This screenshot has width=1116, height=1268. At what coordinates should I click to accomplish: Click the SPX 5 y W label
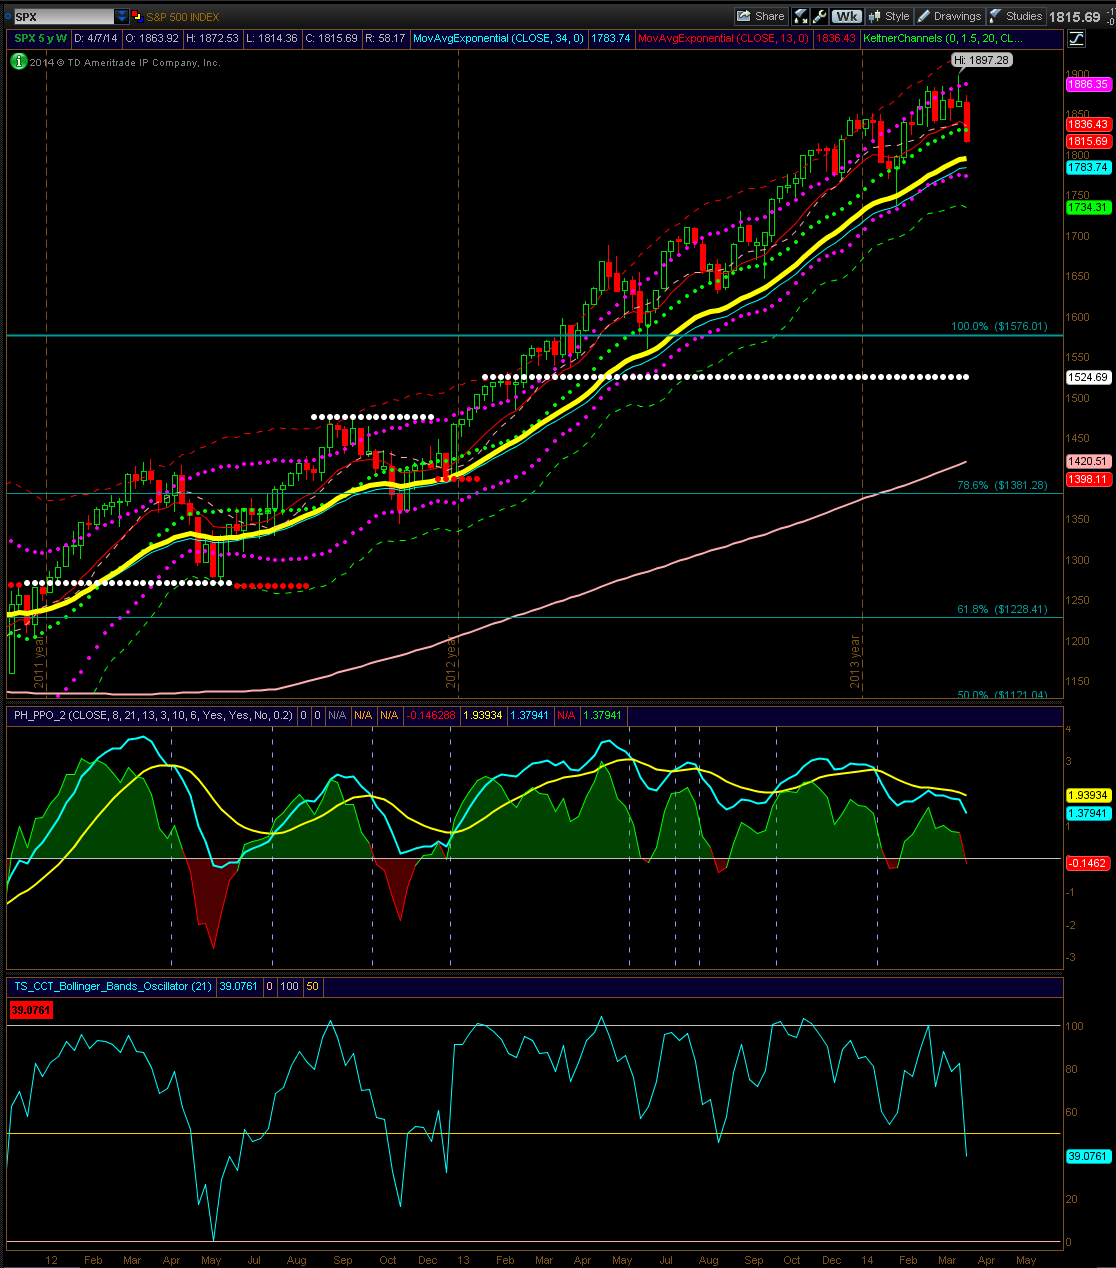[x=40, y=38]
